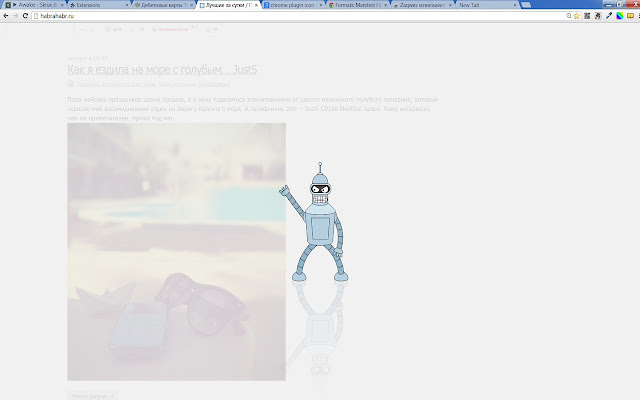Click the blurred pool and sunglasses article photo
This screenshot has height=400, width=640.
click(x=176, y=252)
